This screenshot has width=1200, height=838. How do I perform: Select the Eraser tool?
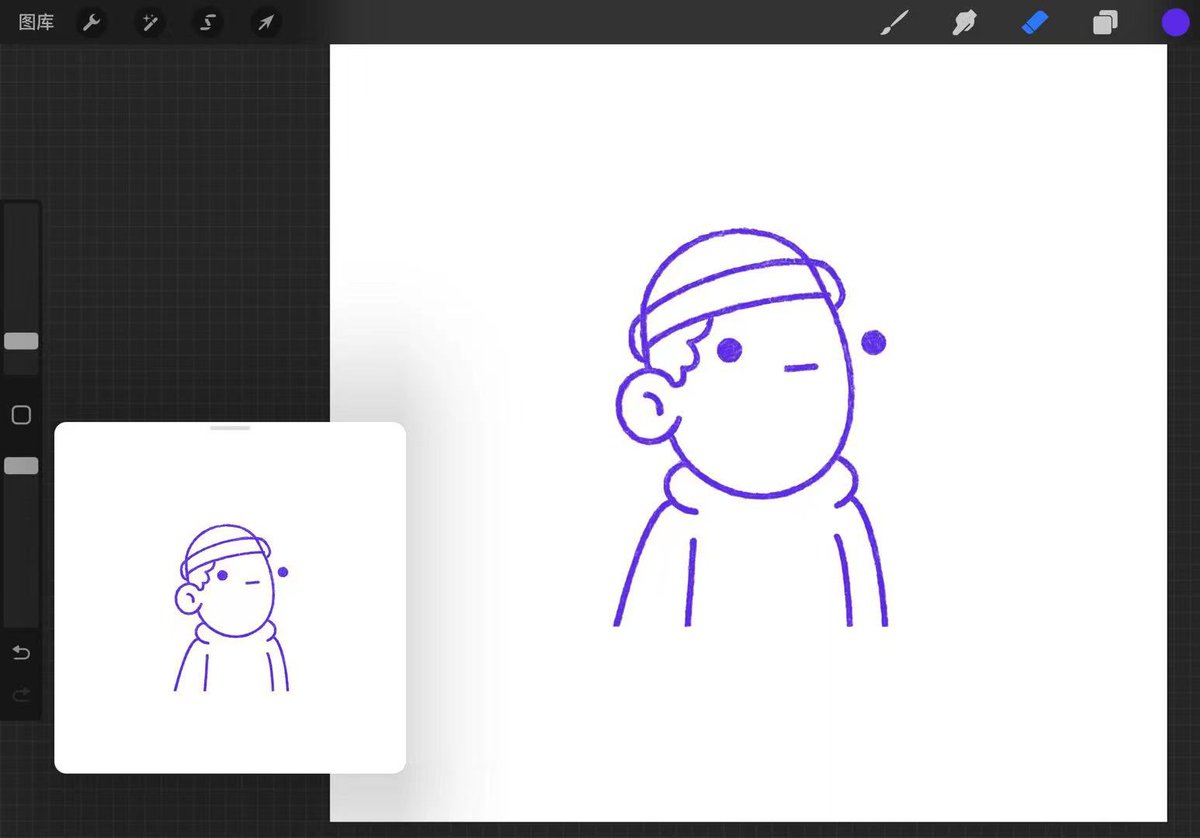tap(1035, 22)
